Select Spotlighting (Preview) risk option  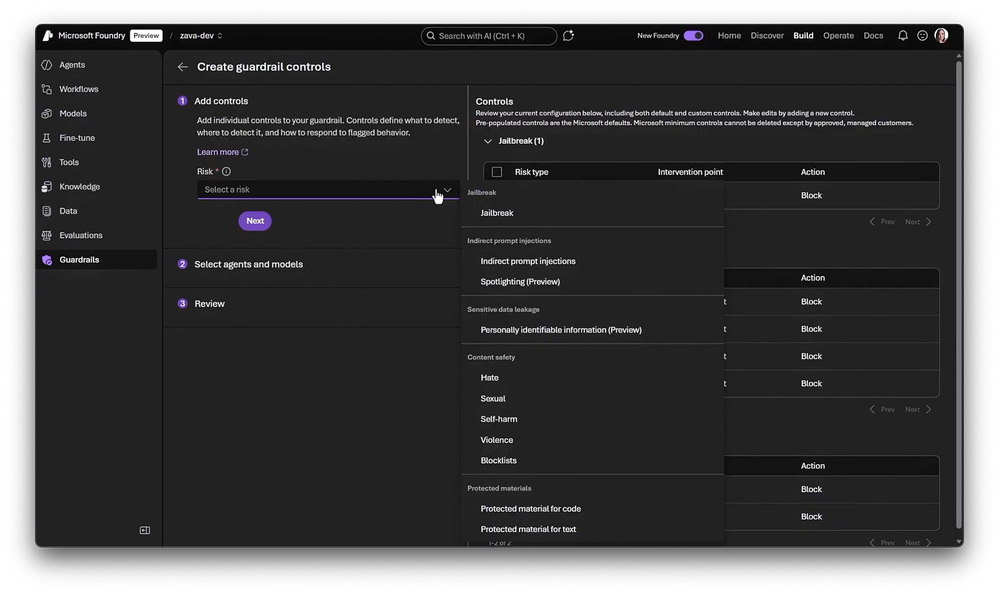(x=520, y=282)
